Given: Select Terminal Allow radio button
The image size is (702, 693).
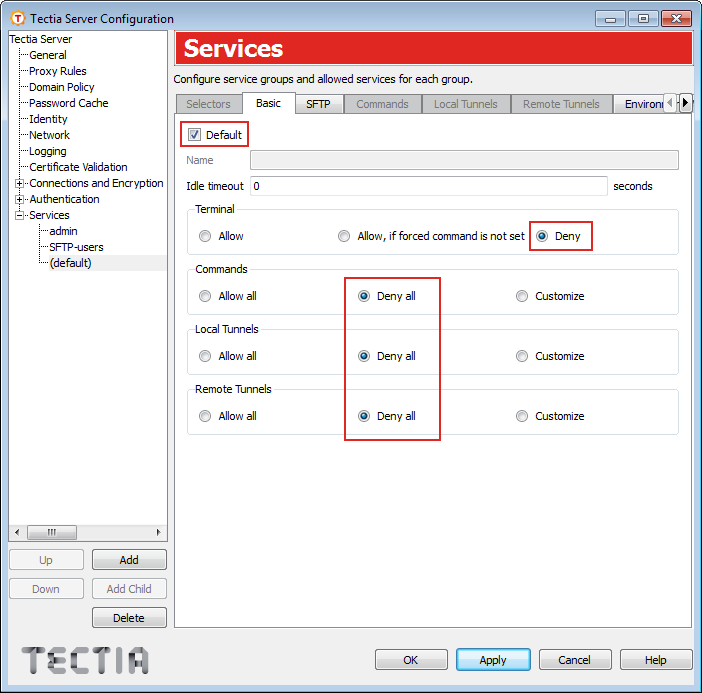Looking at the screenshot, I should pyautogui.click(x=205, y=236).
